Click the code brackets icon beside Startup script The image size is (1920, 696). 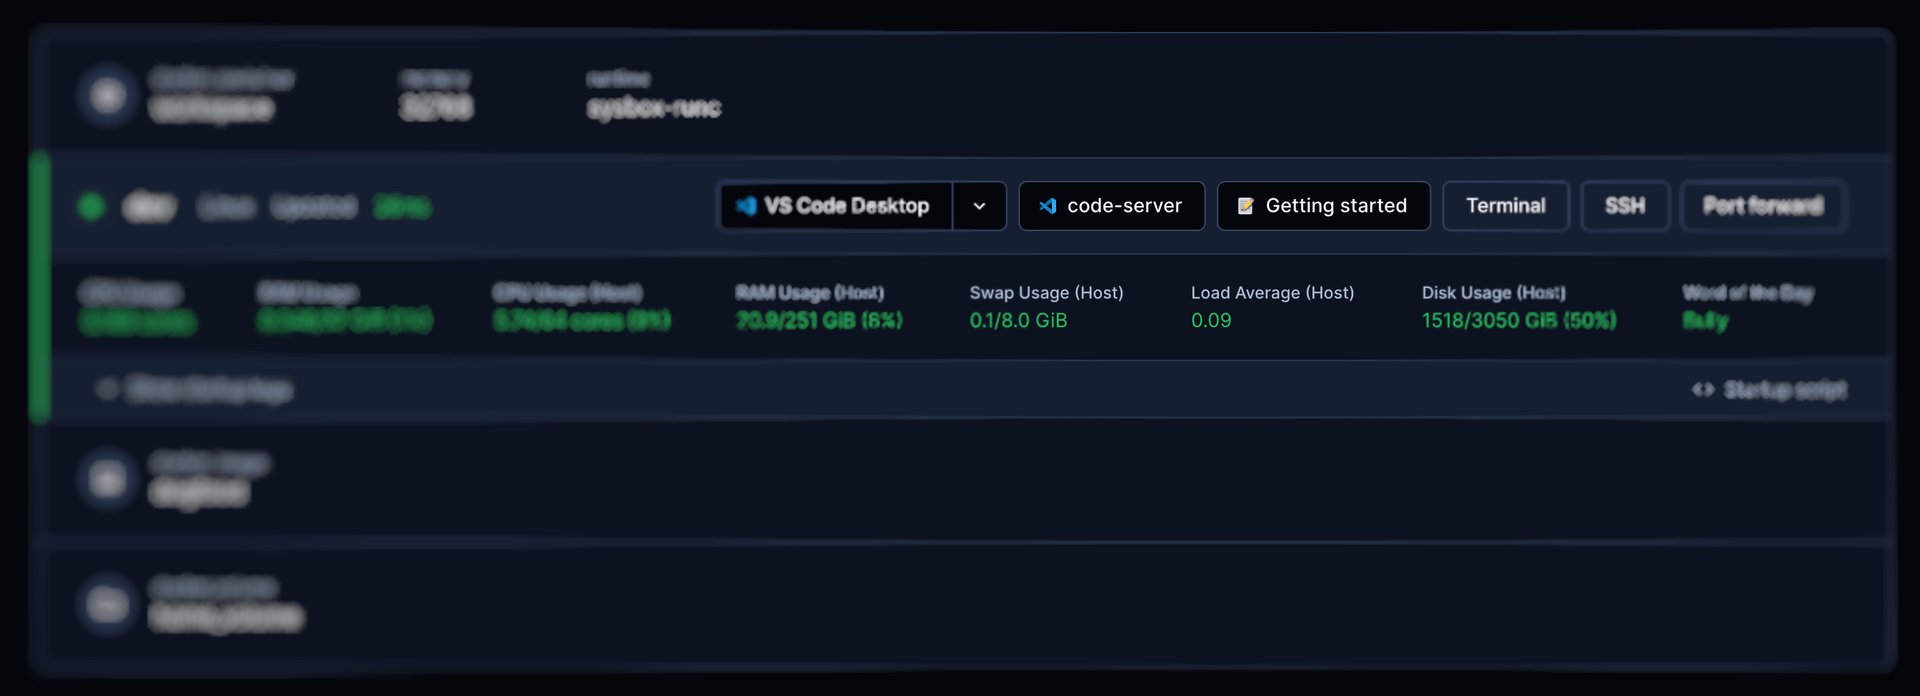point(1703,389)
